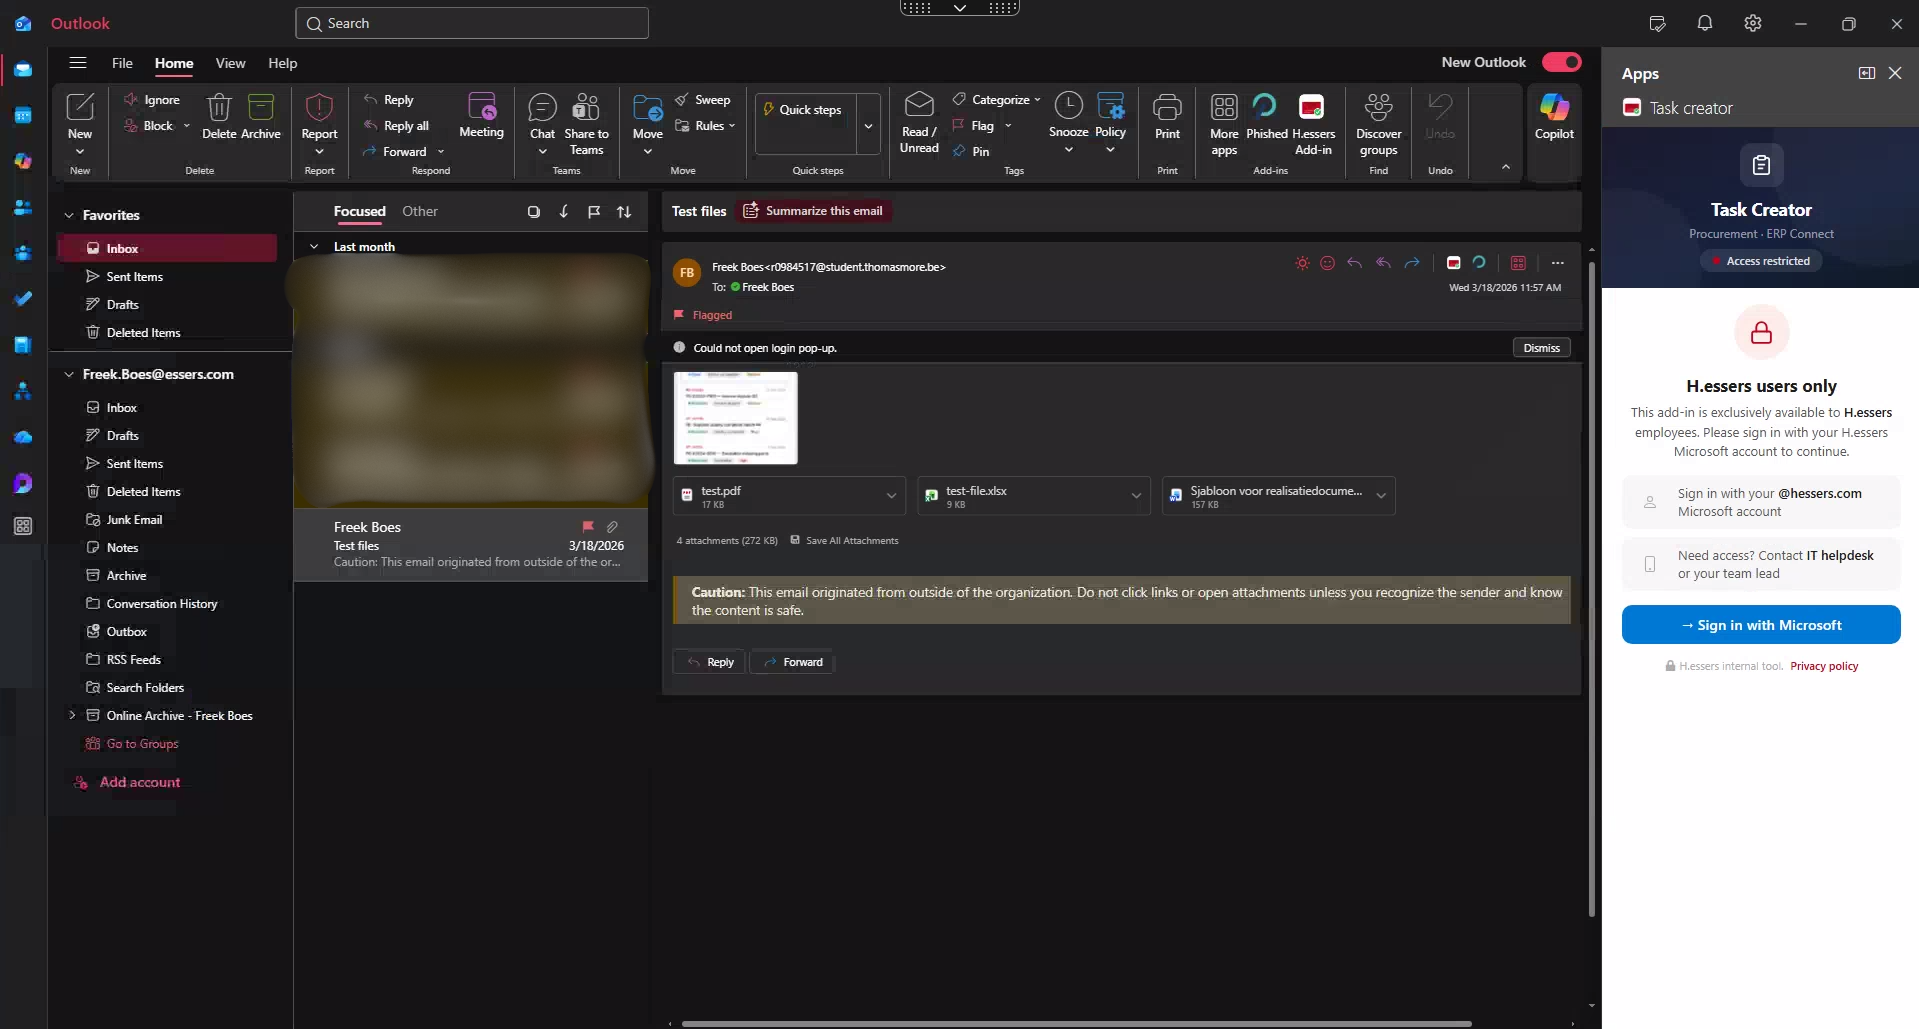Toggle the navigation pane hamburger menu
This screenshot has width=1919, height=1029.
point(77,63)
